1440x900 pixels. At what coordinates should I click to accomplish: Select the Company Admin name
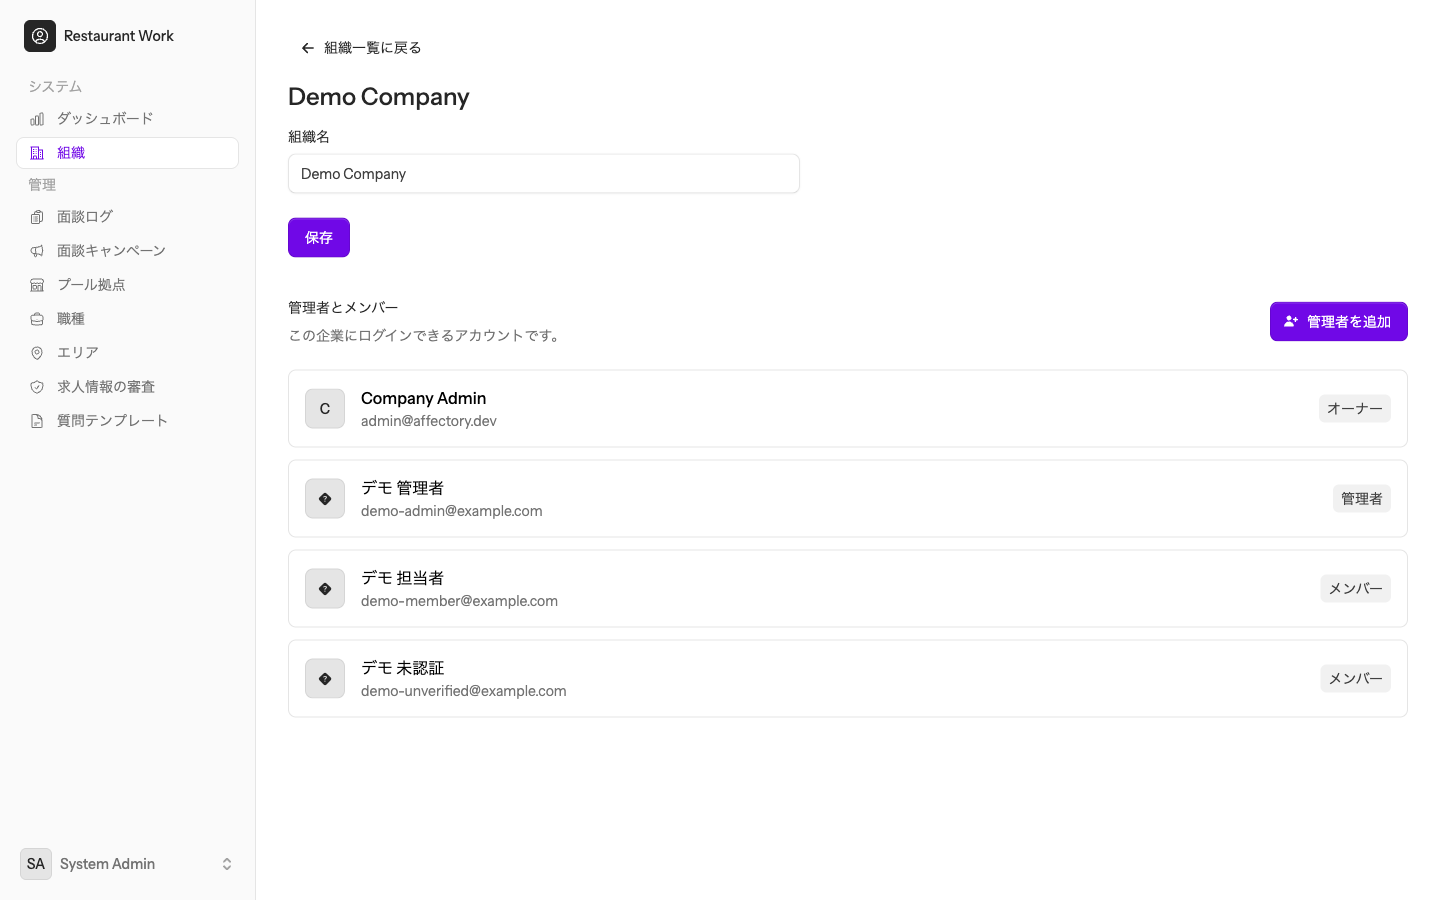click(x=424, y=398)
